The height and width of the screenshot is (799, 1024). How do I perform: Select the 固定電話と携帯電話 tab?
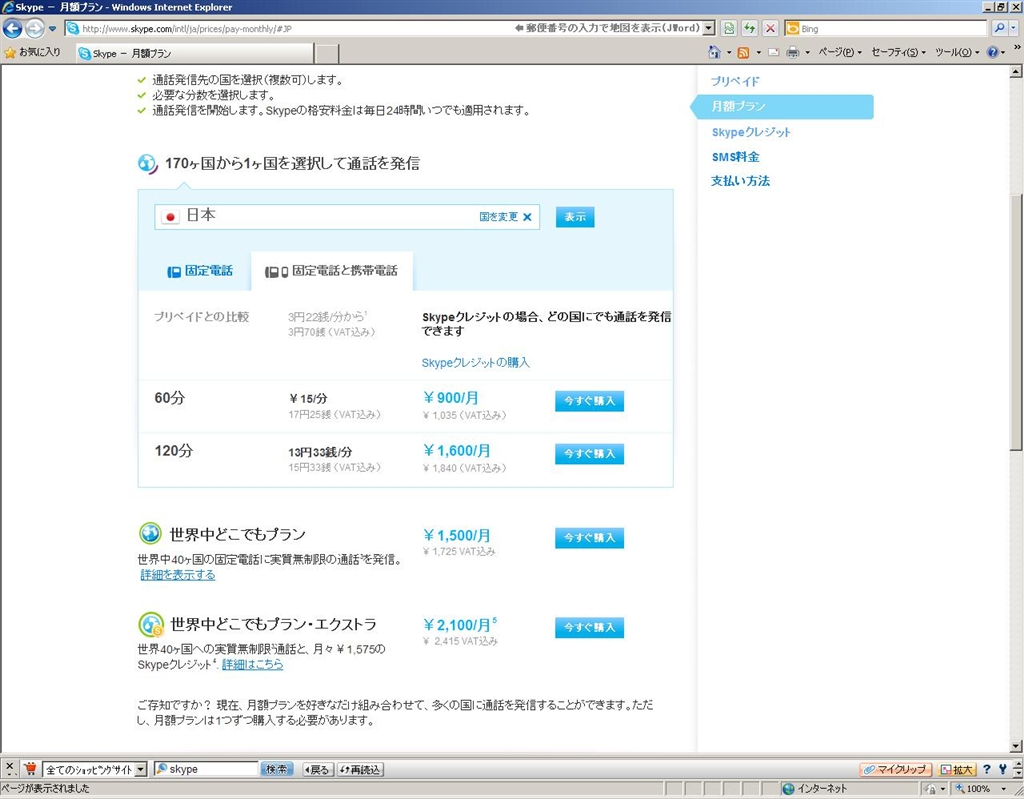point(332,271)
